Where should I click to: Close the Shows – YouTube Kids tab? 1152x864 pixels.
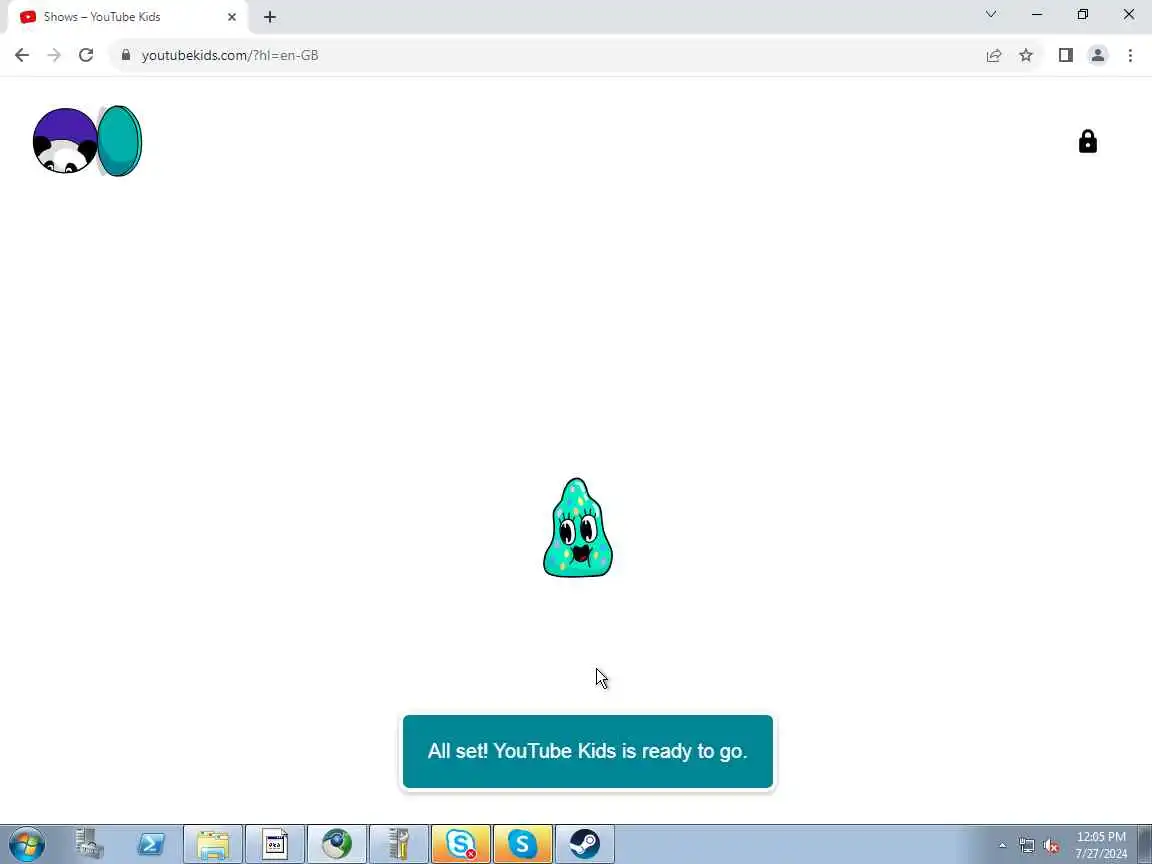point(231,17)
